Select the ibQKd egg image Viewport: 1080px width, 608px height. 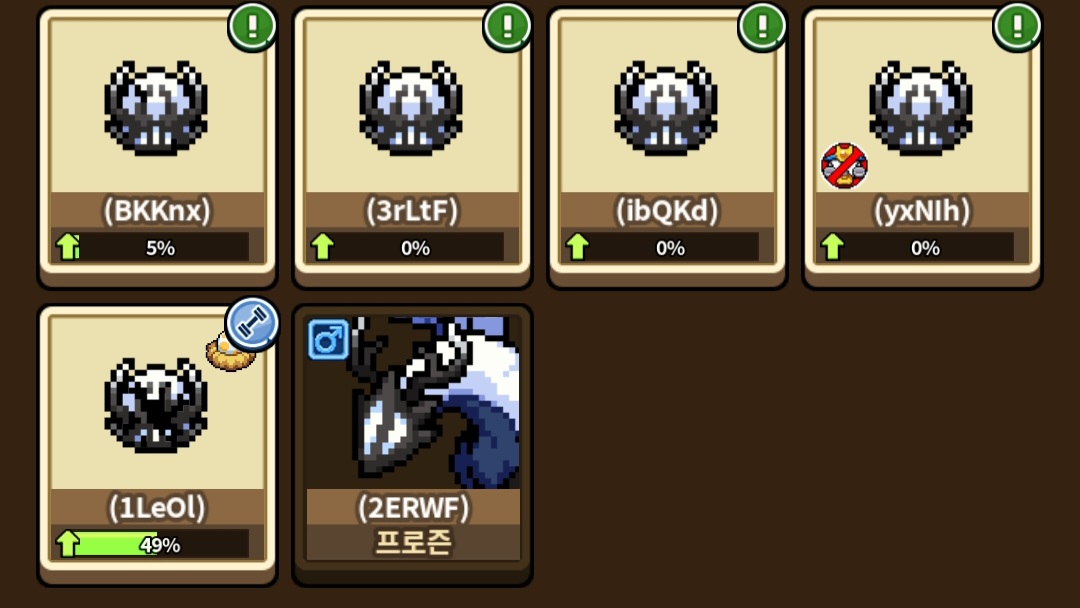click(x=665, y=108)
